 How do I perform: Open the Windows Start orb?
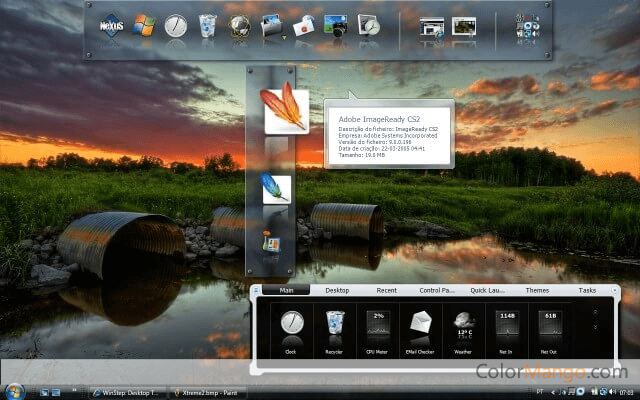click(15, 392)
